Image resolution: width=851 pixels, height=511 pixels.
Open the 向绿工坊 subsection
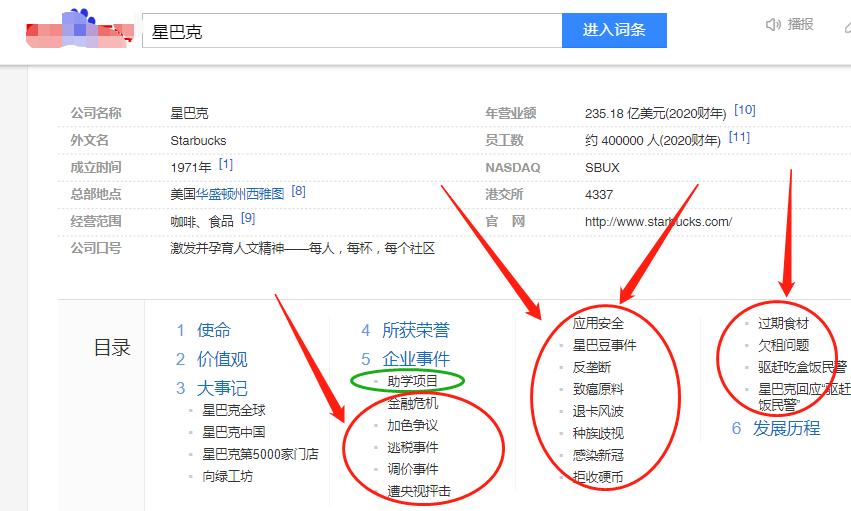(x=227, y=476)
